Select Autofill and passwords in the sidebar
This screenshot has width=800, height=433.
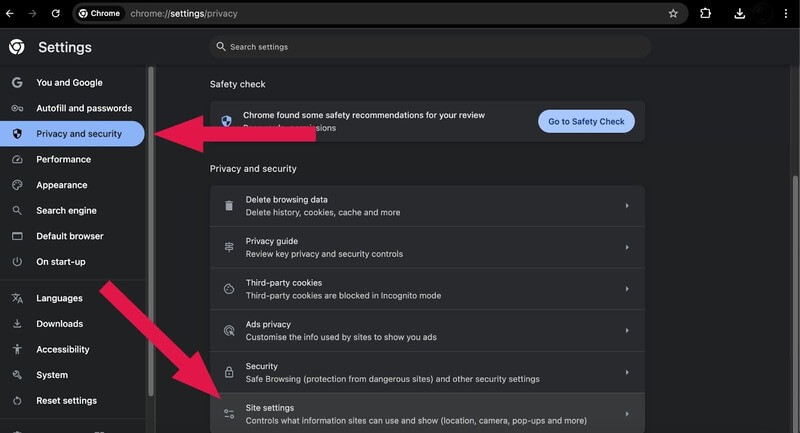tap(72, 108)
